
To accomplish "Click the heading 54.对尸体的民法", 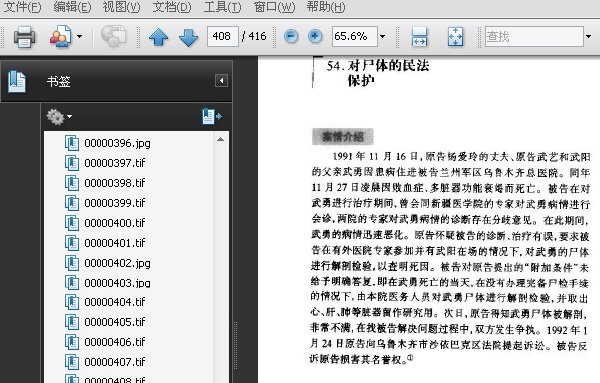I will click(378, 65).
